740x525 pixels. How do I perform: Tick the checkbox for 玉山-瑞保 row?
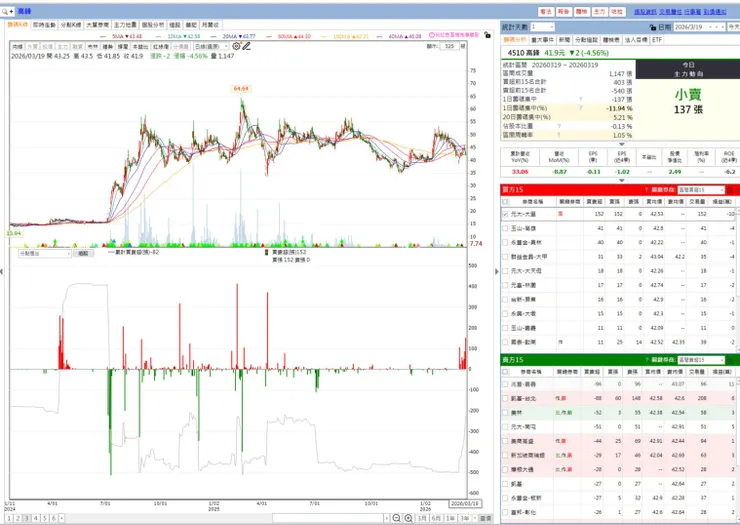[x=506, y=229]
